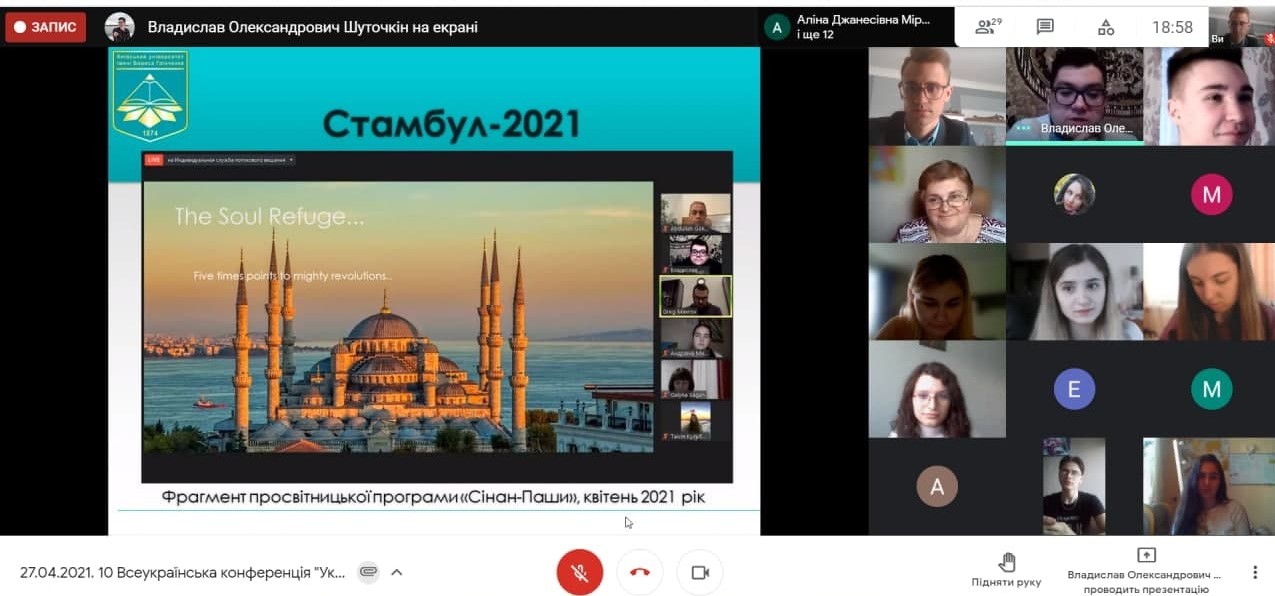Click the shared Стамбул-2021 presentation slide

(434, 290)
